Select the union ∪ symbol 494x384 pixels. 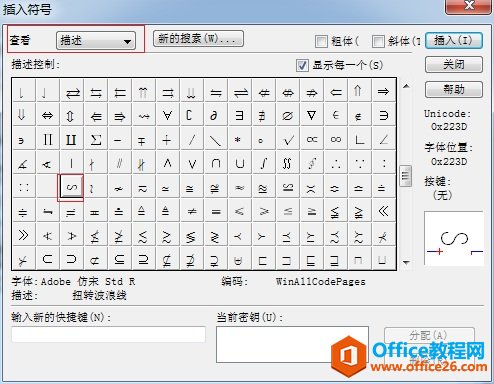click(x=239, y=163)
